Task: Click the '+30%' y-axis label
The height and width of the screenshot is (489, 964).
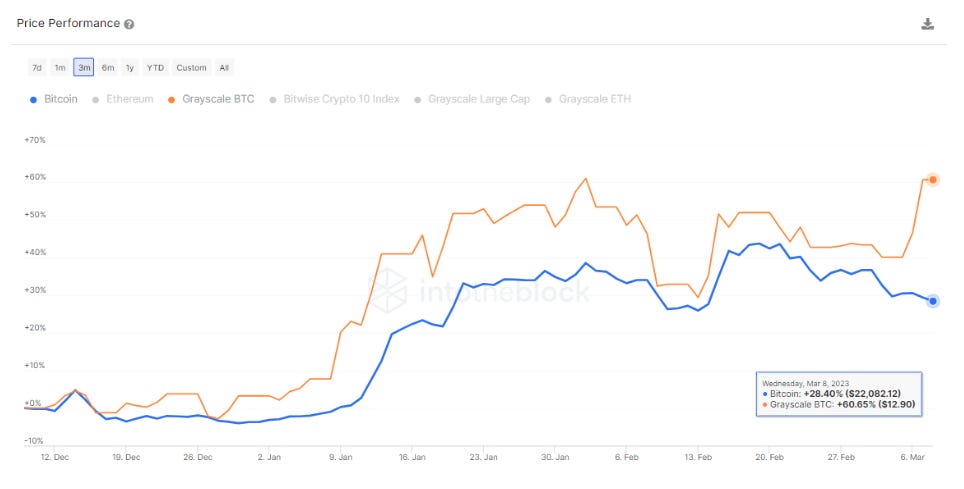Action: 35,290
